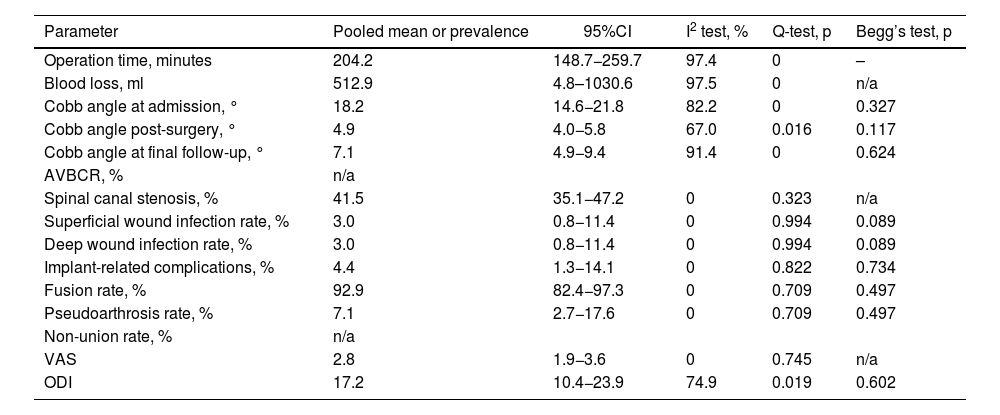The width and height of the screenshot is (1000, 415).
Task: Select the Pooled mean or prevalence header
Action: click(430, 31)
